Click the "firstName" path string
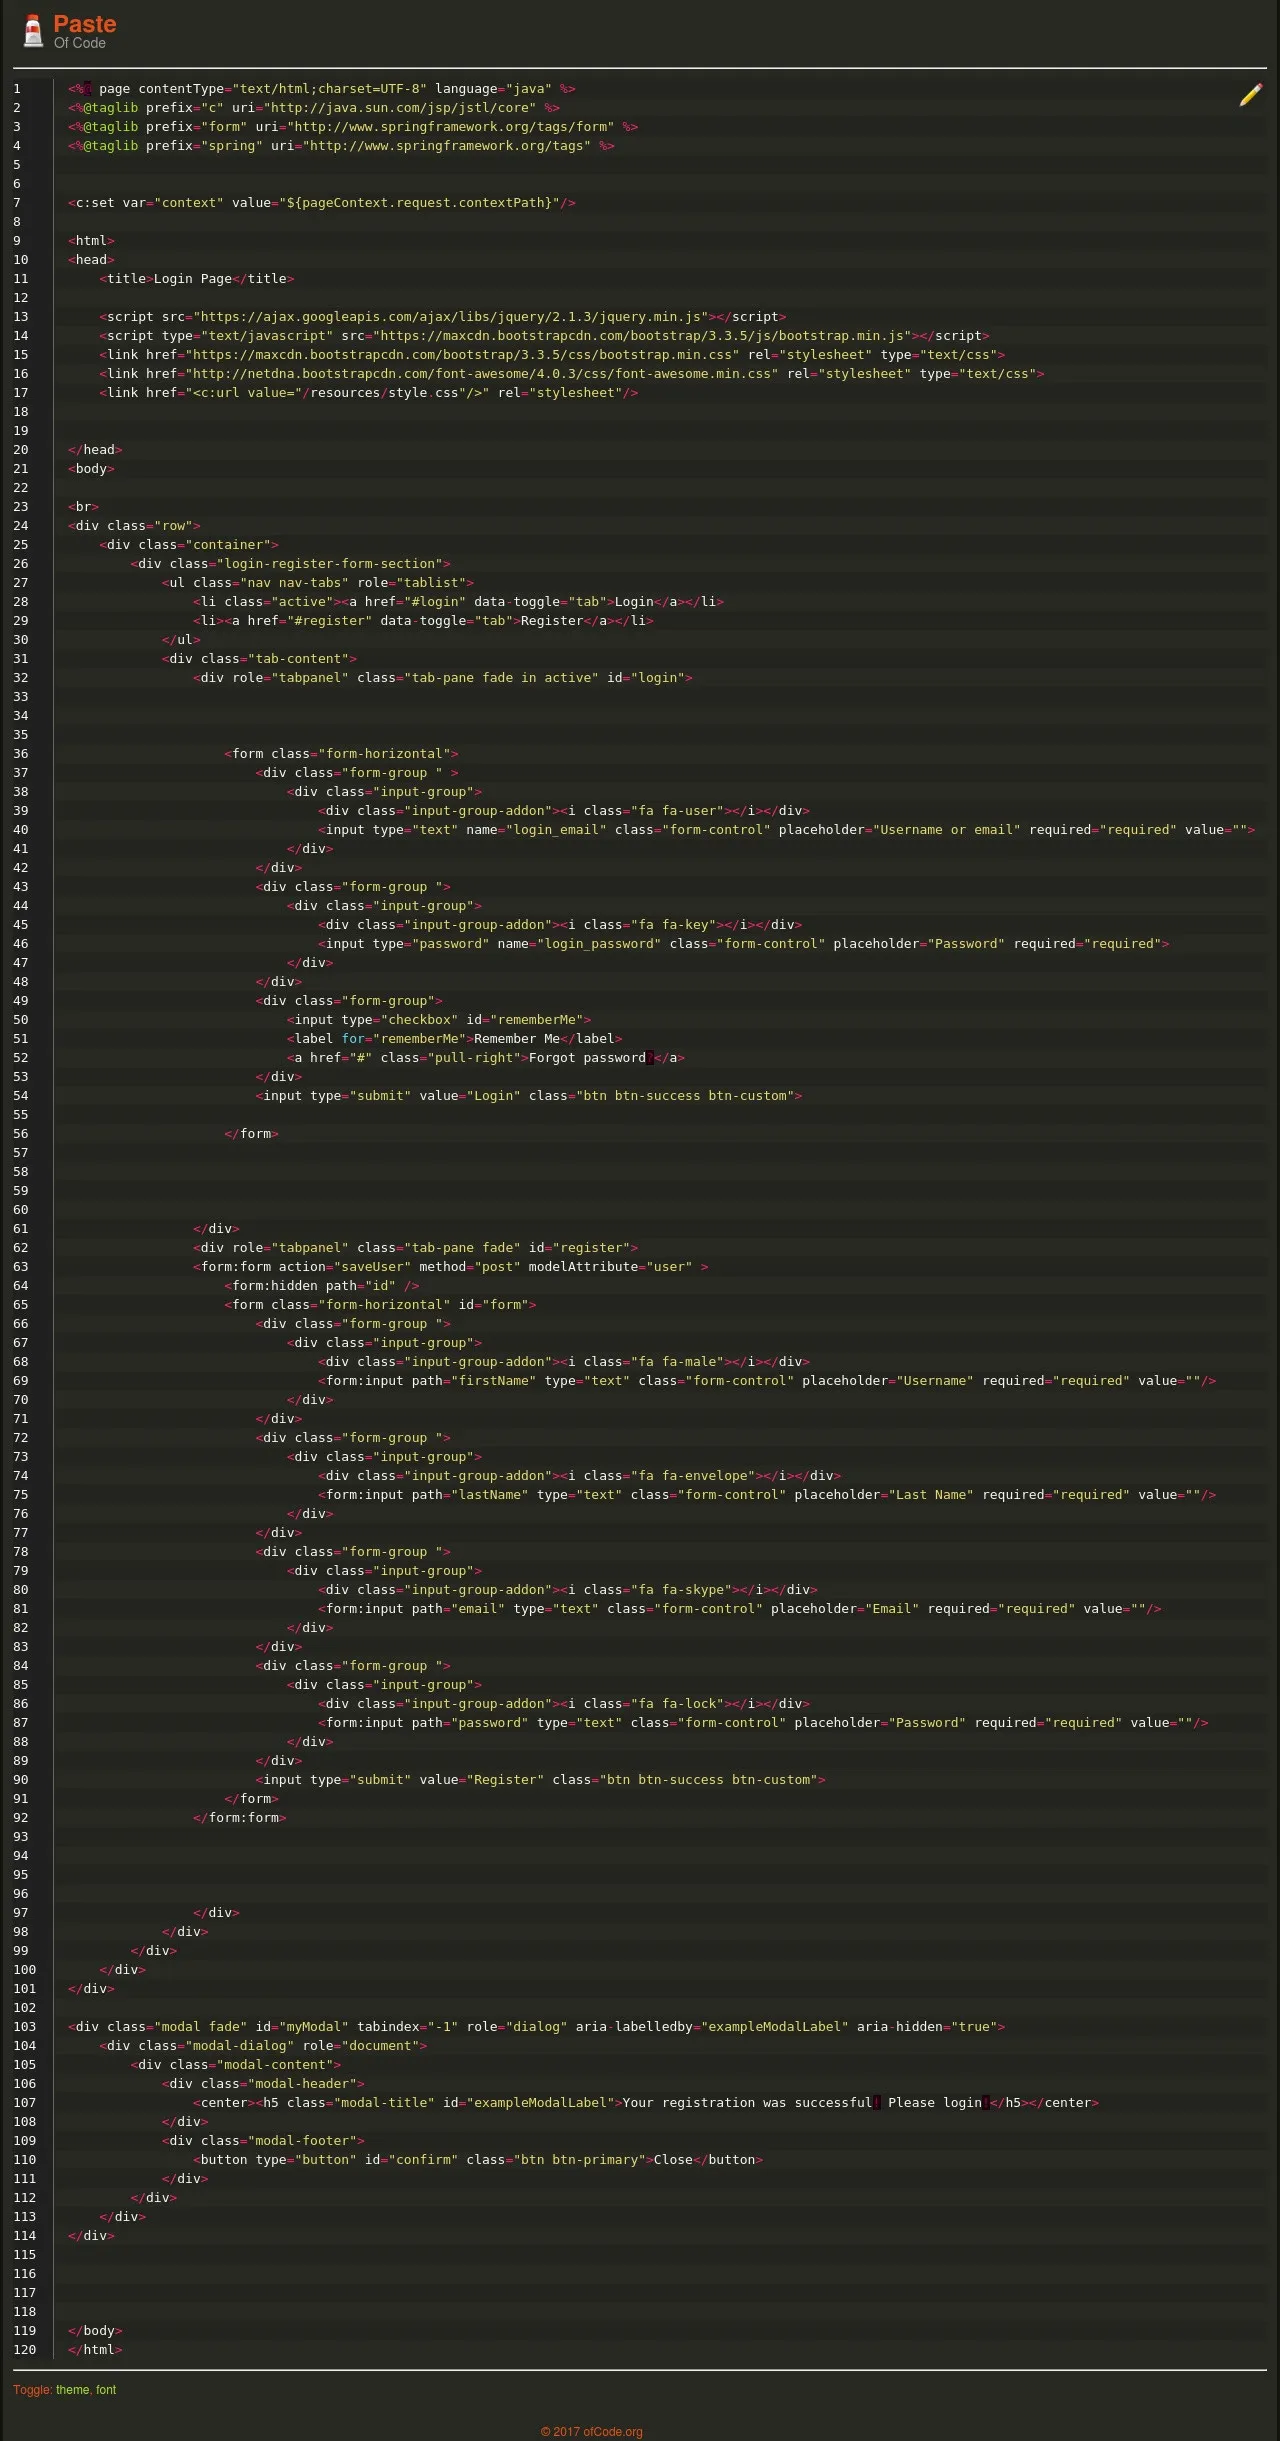 coord(493,1381)
